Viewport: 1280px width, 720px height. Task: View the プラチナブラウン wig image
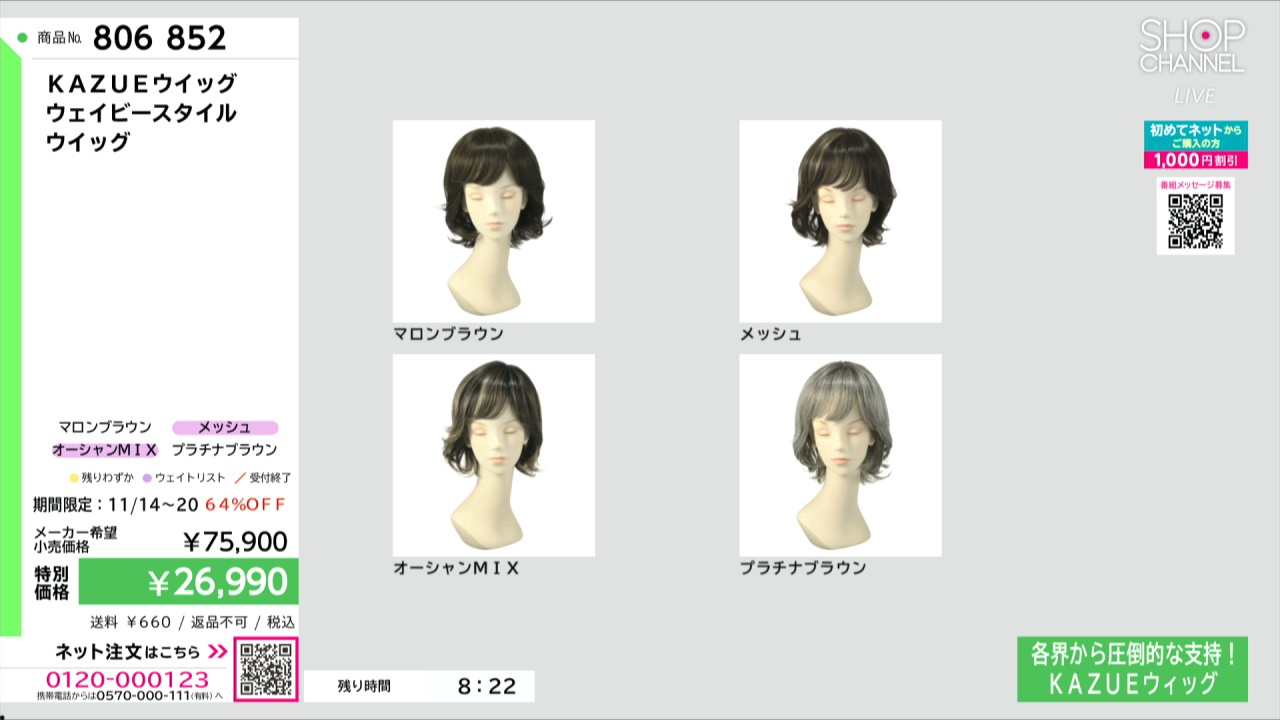pyautogui.click(x=840, y=455)
